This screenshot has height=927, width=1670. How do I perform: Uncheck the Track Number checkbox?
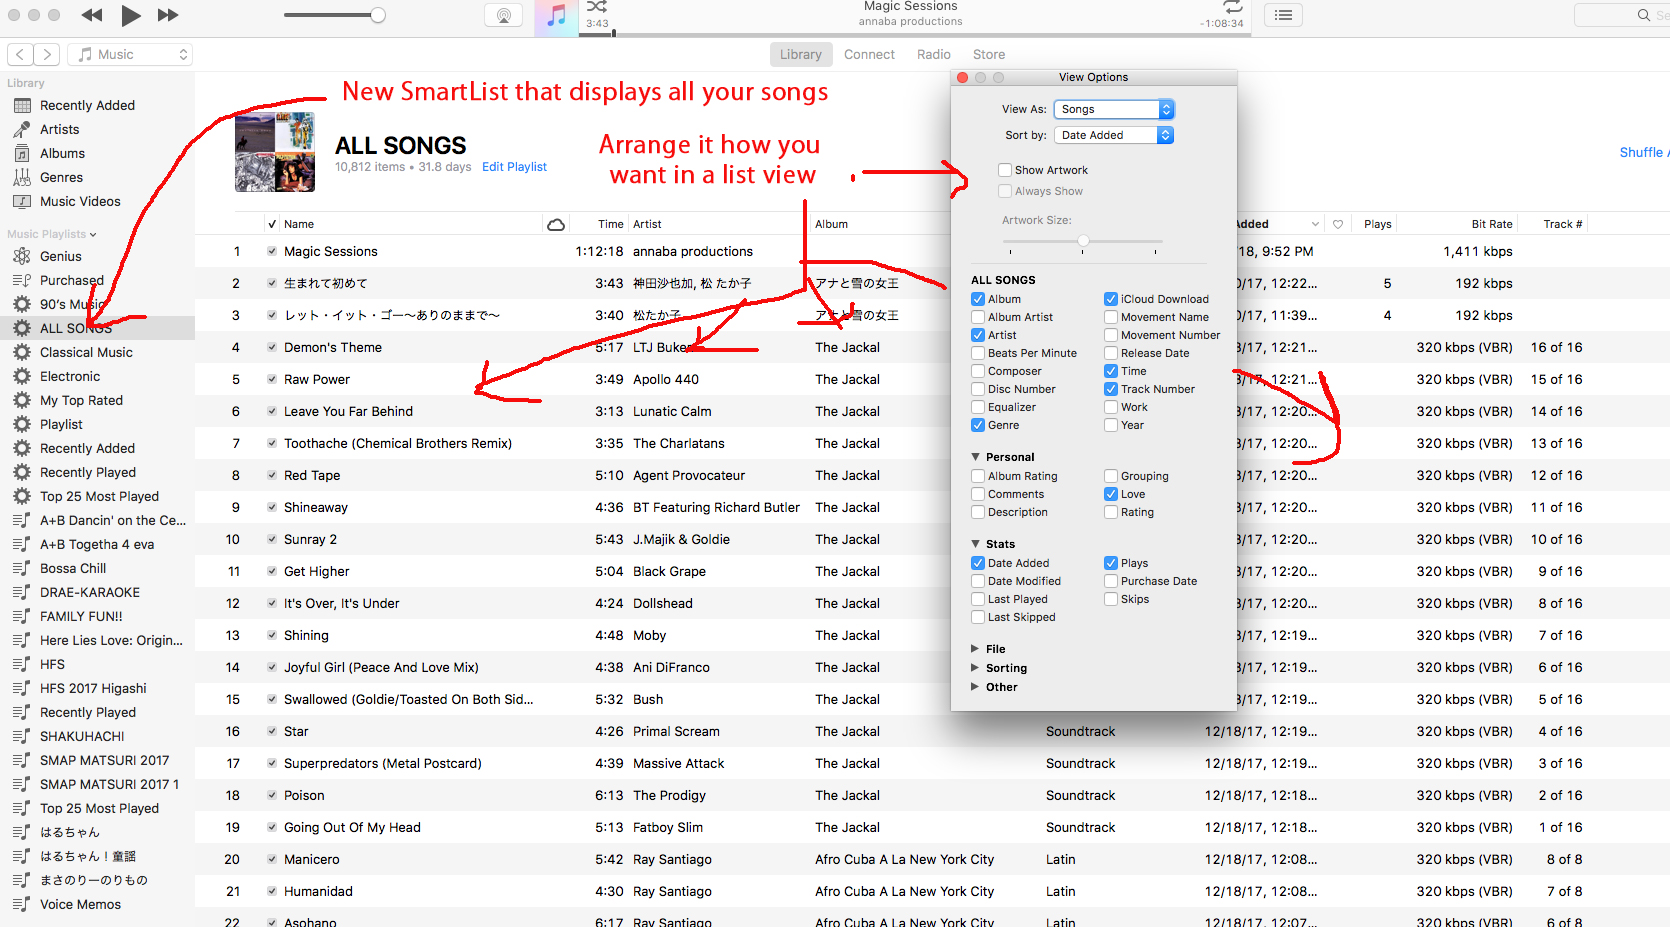coord(1111,389)
